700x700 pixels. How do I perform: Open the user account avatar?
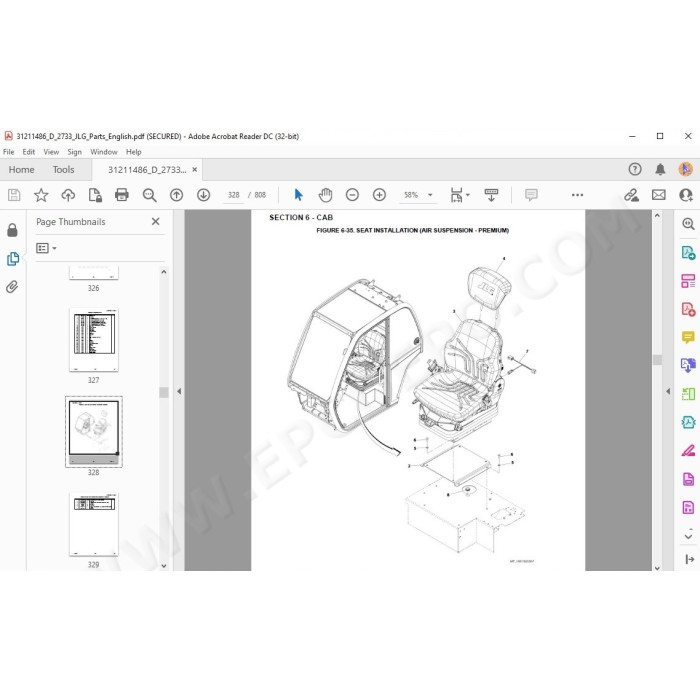(x=686, y=169)
